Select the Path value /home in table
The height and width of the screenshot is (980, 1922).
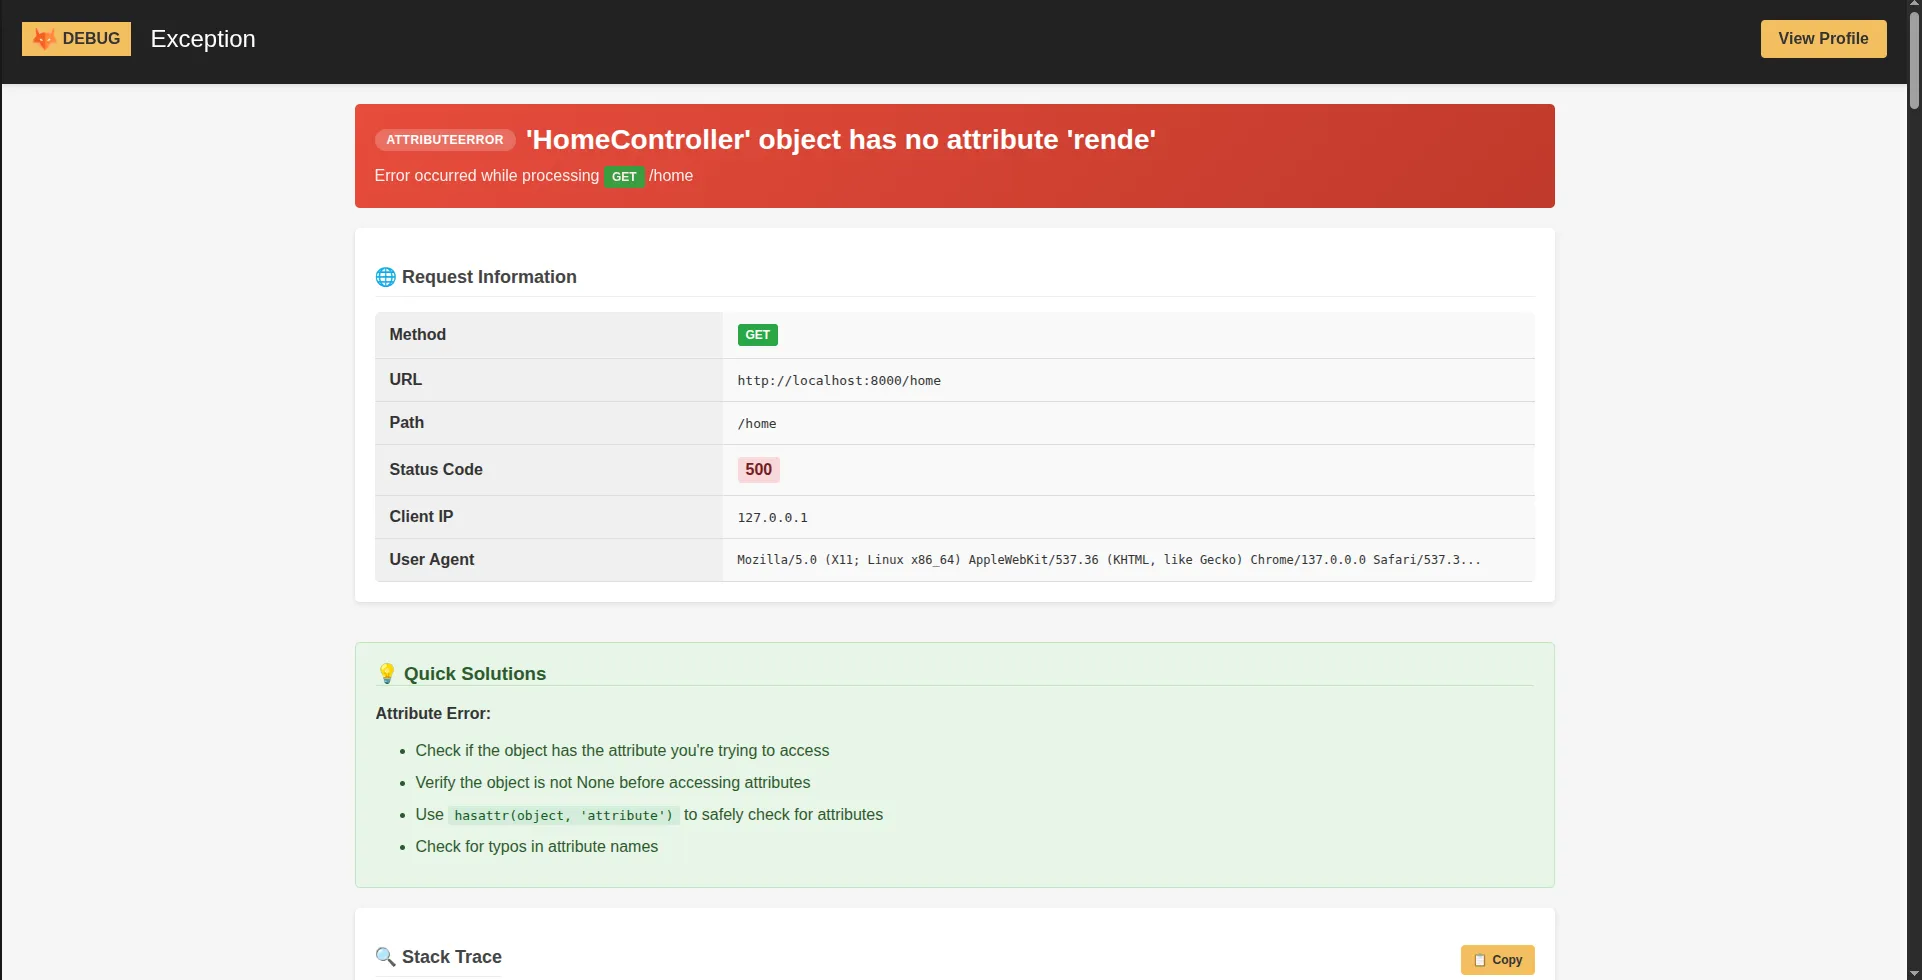click(x=756, y=424)
